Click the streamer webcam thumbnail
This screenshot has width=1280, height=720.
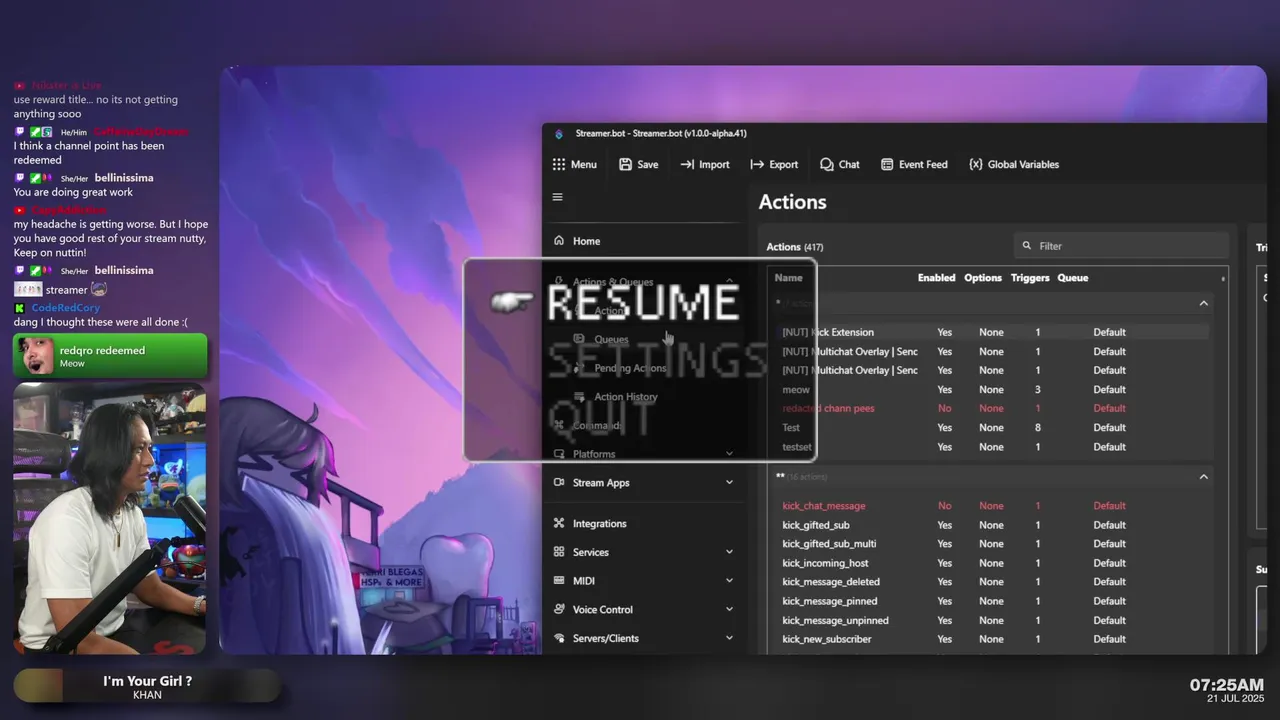[x=110, y=518]
